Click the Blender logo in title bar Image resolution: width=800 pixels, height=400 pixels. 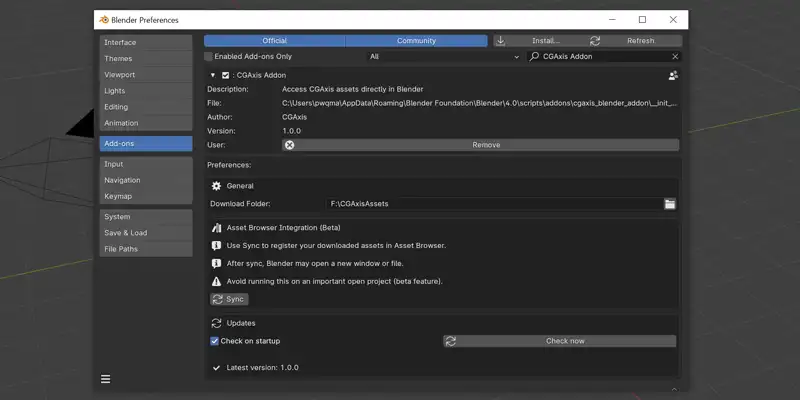(104, 19)
